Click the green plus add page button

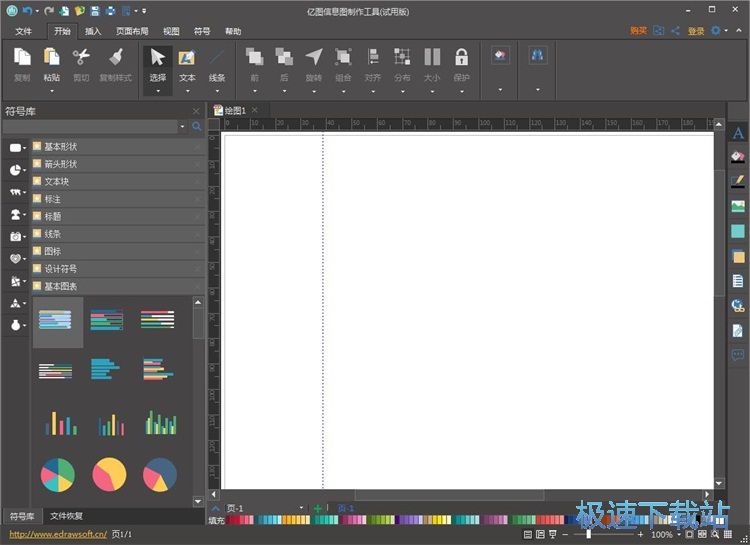318,509
